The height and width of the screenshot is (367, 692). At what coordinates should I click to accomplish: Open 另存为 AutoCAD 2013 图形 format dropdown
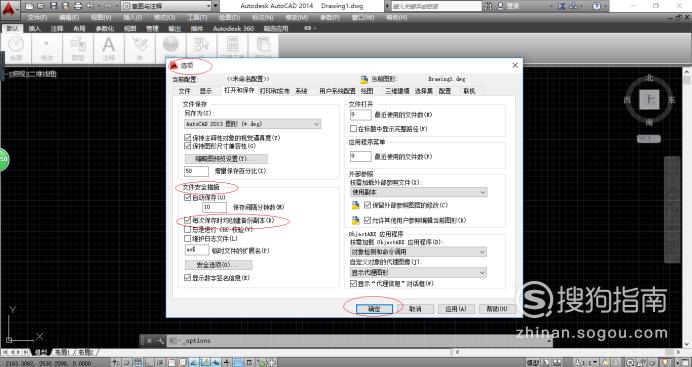tap(252, 124)
